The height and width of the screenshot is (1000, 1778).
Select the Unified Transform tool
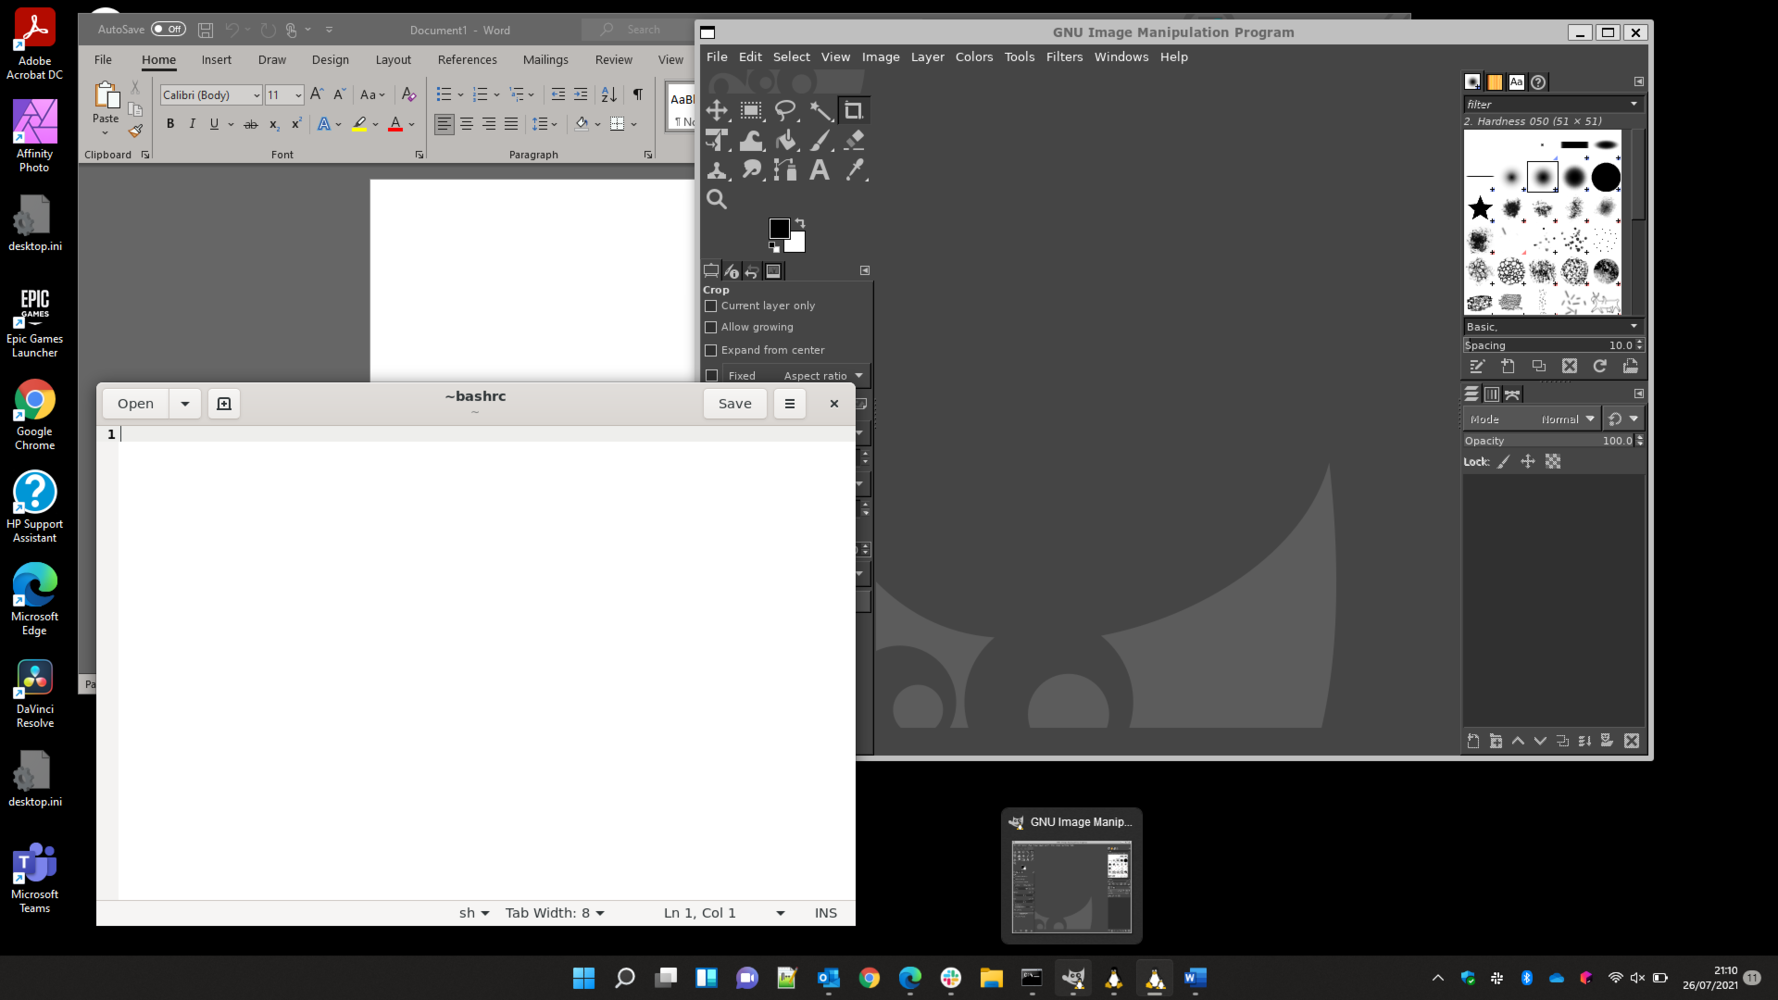click(717, 140)
